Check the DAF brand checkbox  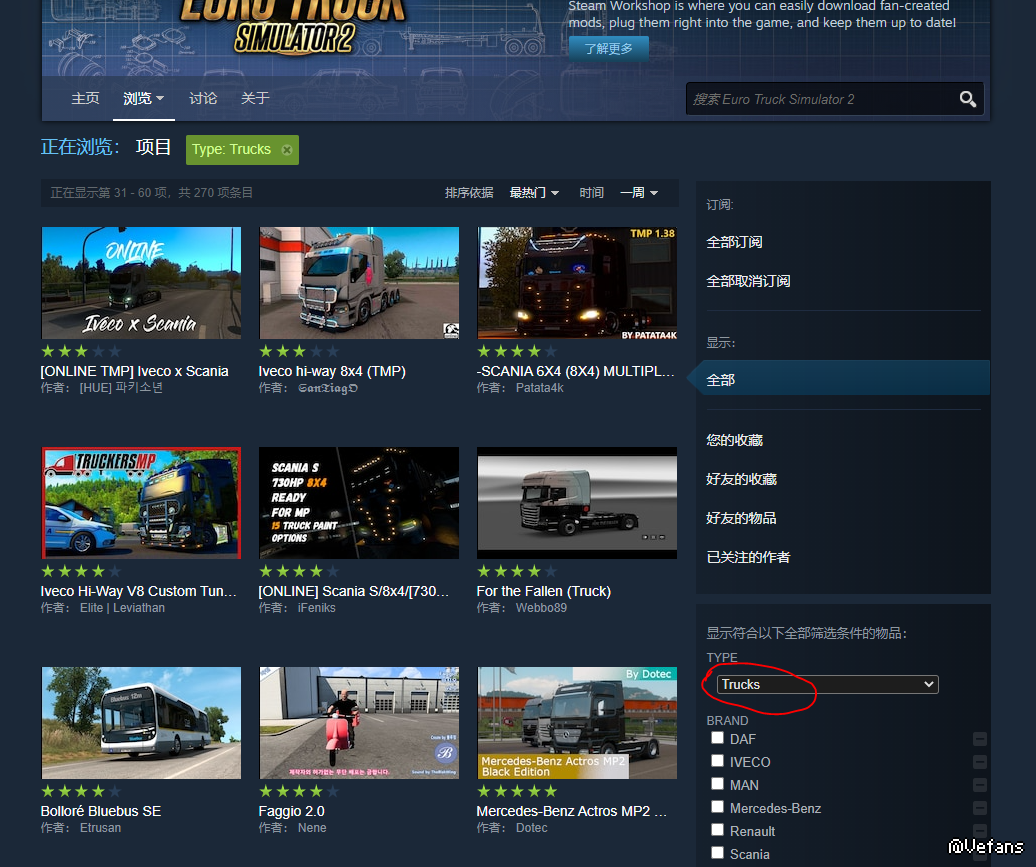718,737
